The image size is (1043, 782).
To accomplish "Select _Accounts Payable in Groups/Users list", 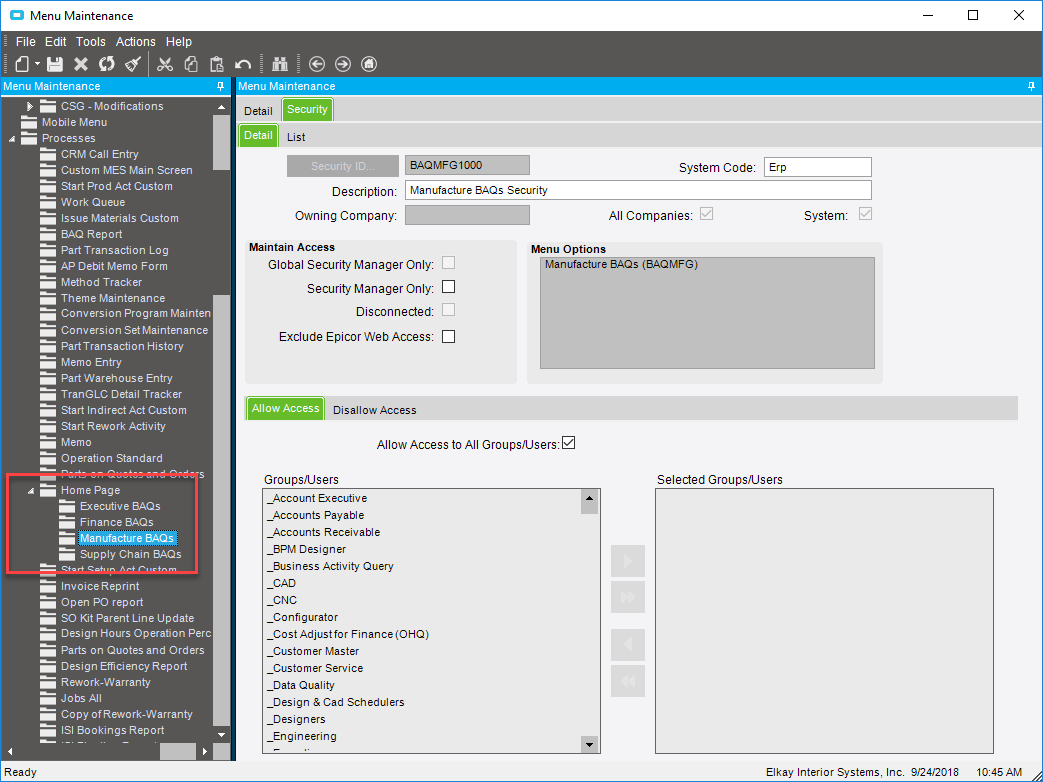I will point(315,515).
